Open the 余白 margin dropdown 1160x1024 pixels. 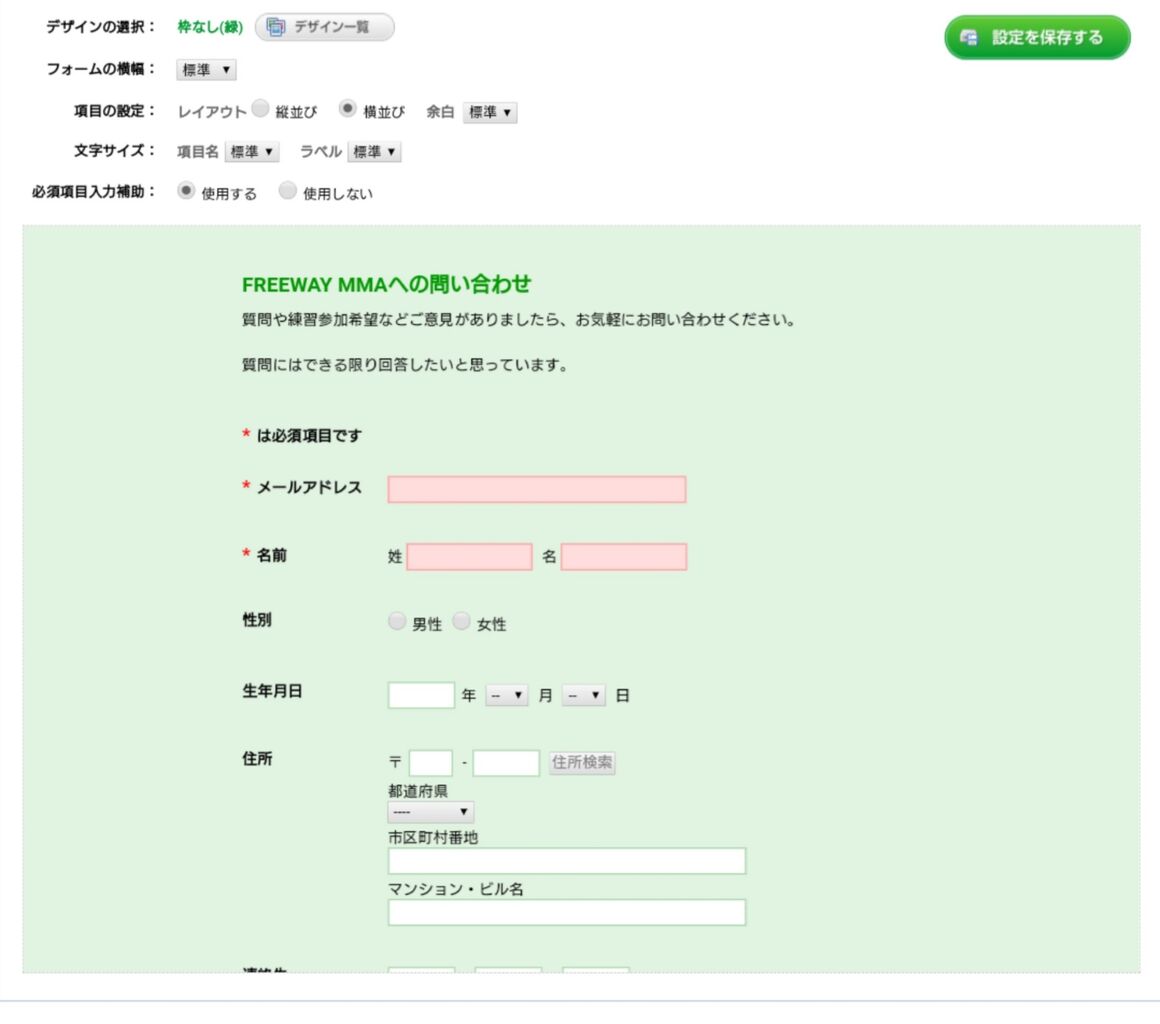click(490, 112)
